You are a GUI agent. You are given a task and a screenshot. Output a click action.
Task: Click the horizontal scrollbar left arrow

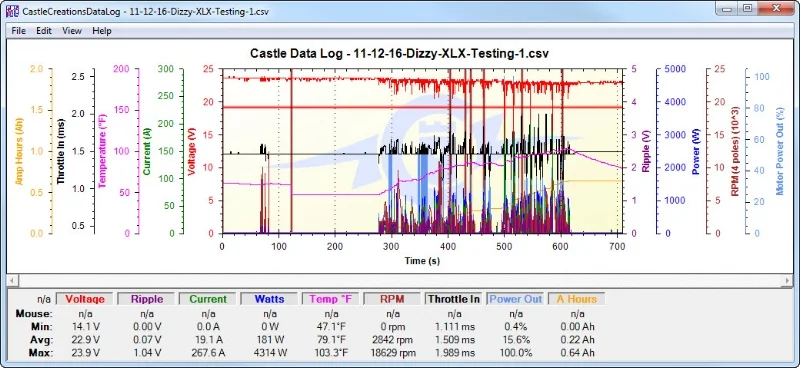coord(12,281)
